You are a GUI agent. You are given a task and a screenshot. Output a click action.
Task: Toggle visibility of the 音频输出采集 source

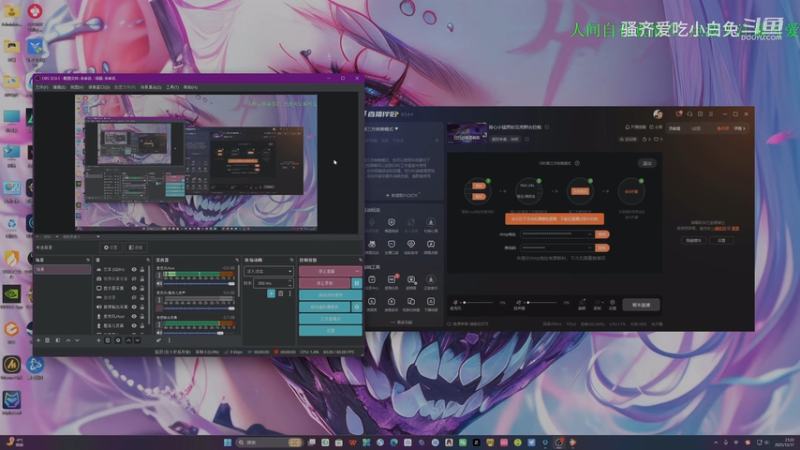point(134,307)
